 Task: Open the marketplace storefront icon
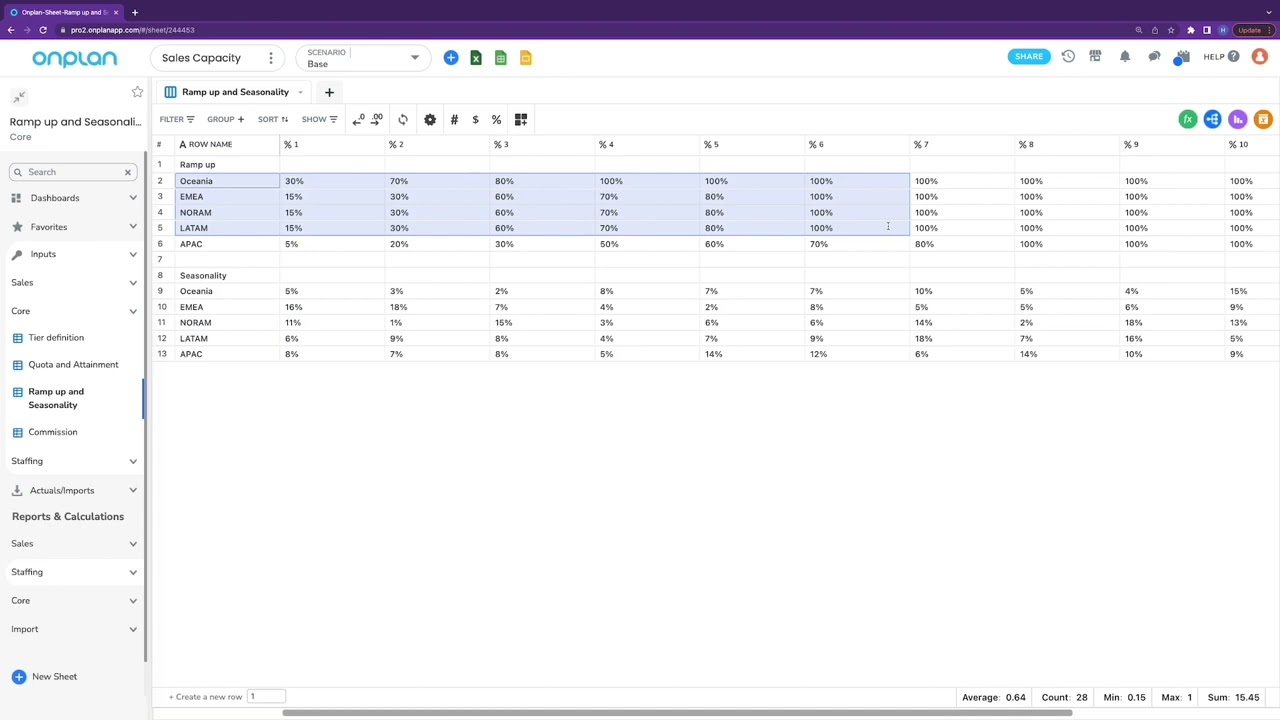click(1095, 57)
